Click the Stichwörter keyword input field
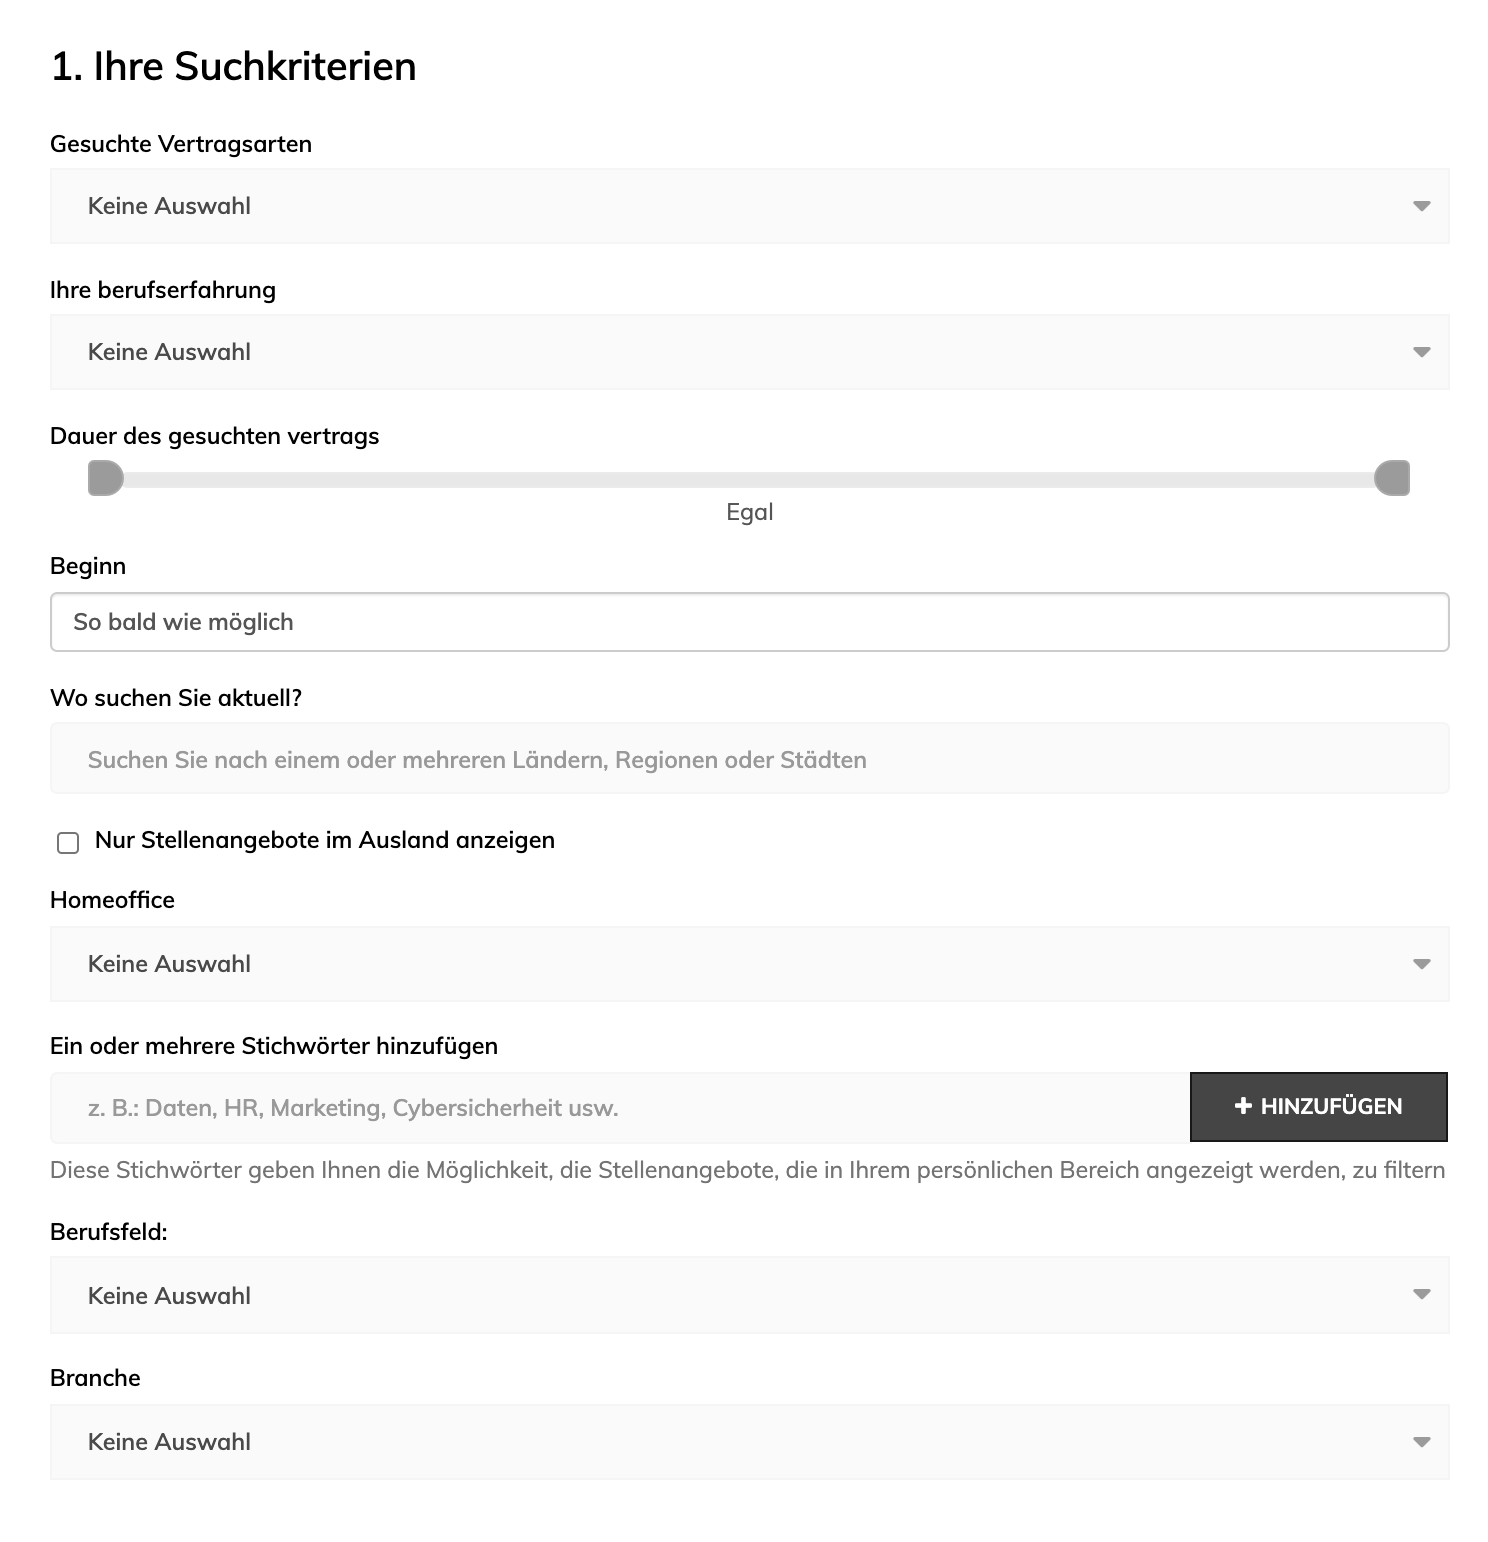Image resolution: width=1488 pixels, height=1542 pixels. [620, 1107]
